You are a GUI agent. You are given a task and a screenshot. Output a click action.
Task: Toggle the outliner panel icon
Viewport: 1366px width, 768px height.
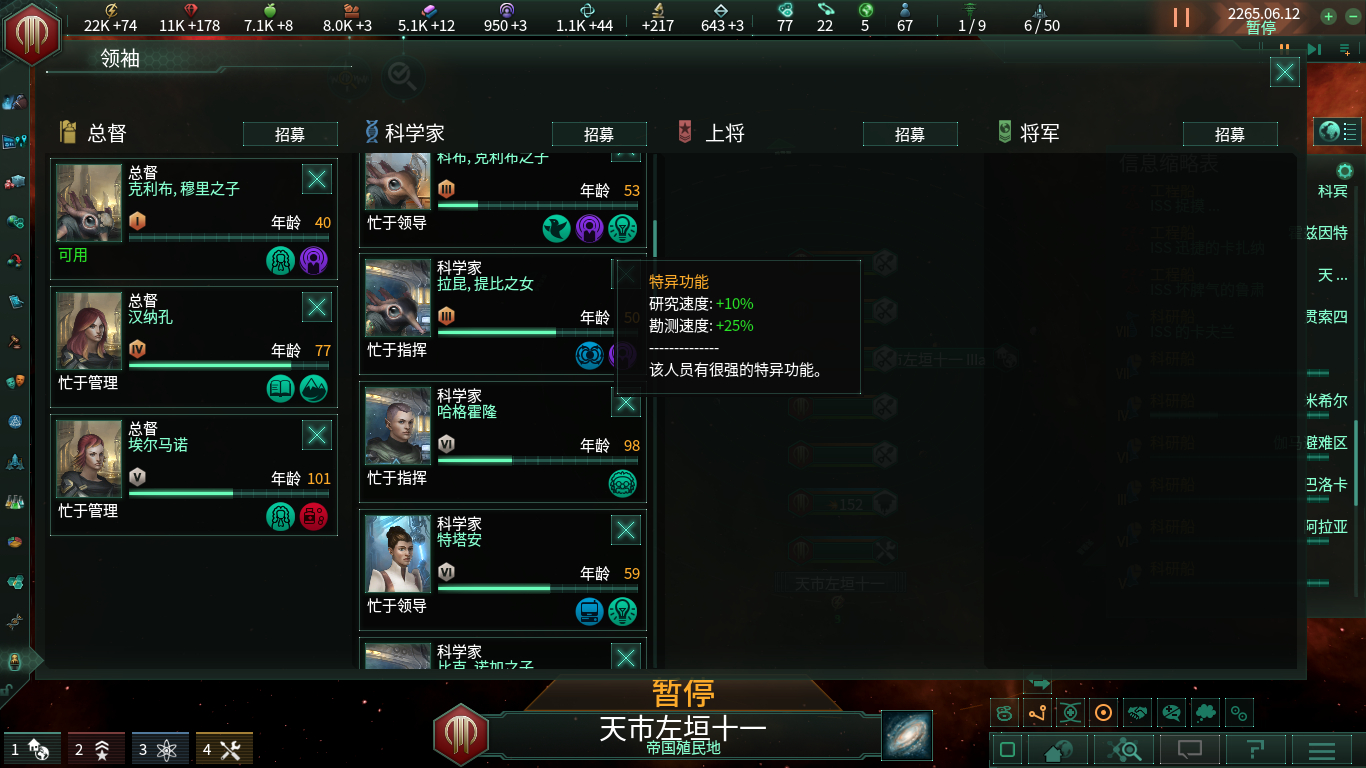tap(1337, 131)
